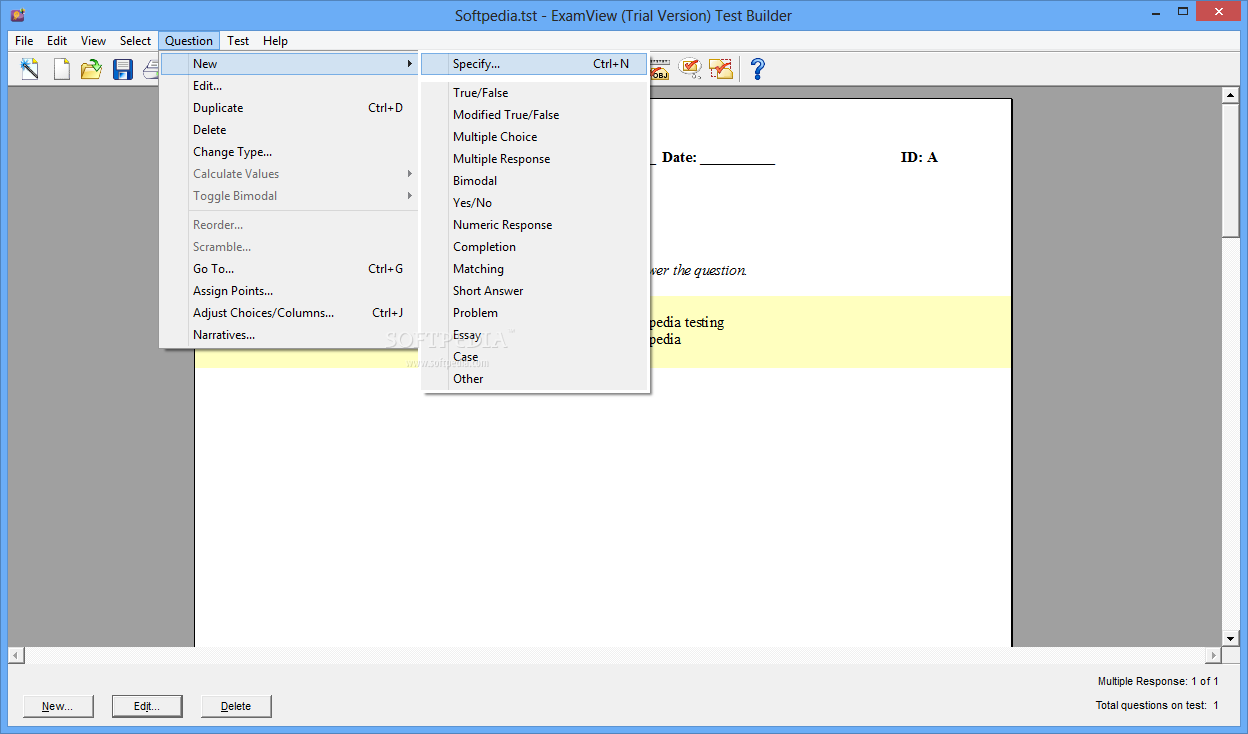Click the New... button at bottom
This screenshot has width=1248, height=734.
tap(58, 706)
